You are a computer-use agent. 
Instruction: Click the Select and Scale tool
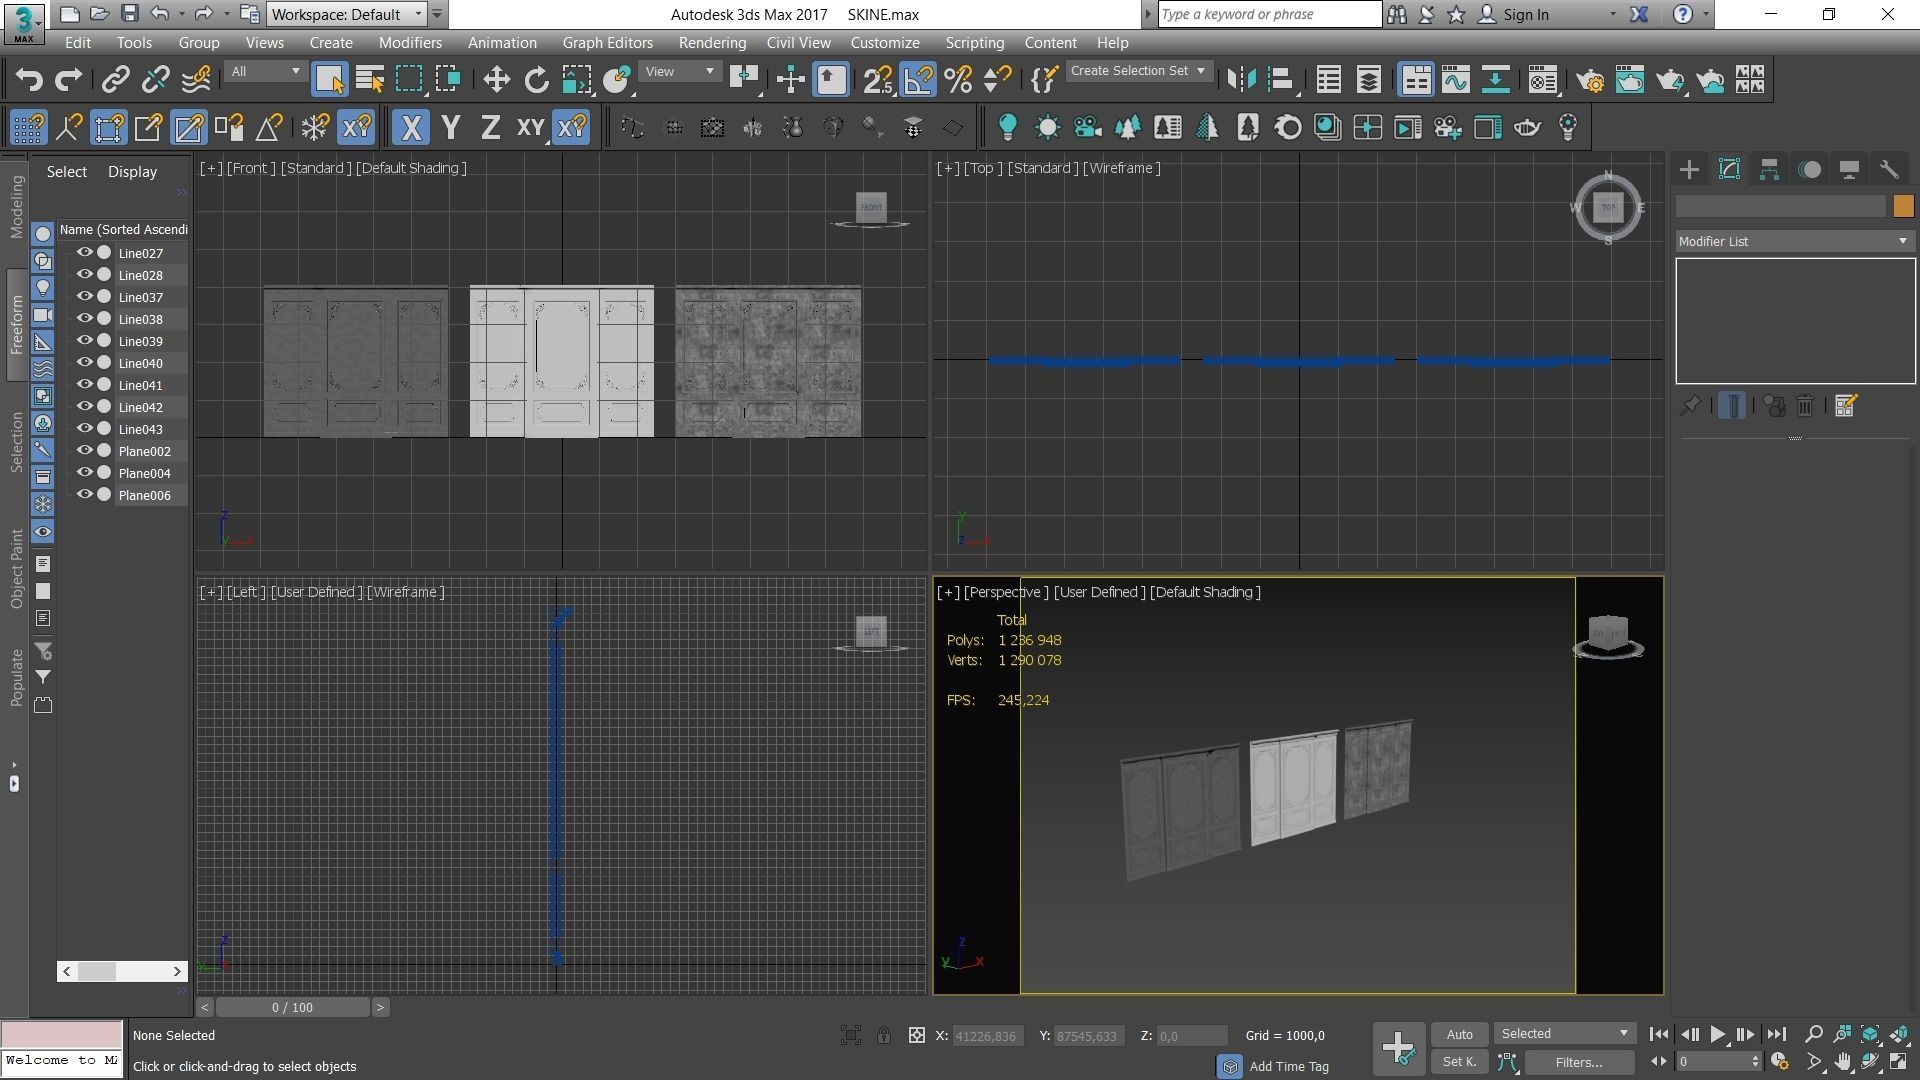click(577, 80)
